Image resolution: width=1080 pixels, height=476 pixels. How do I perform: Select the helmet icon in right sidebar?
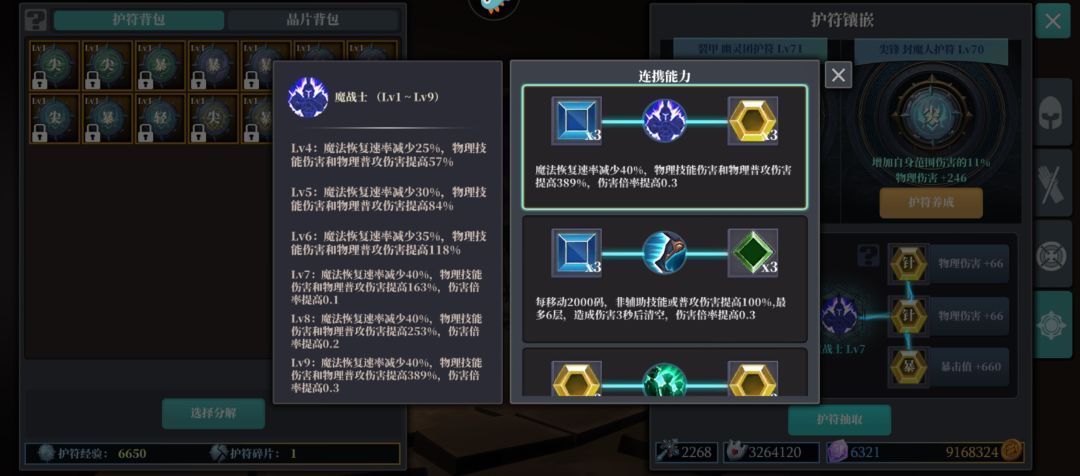click(1054, 110)
